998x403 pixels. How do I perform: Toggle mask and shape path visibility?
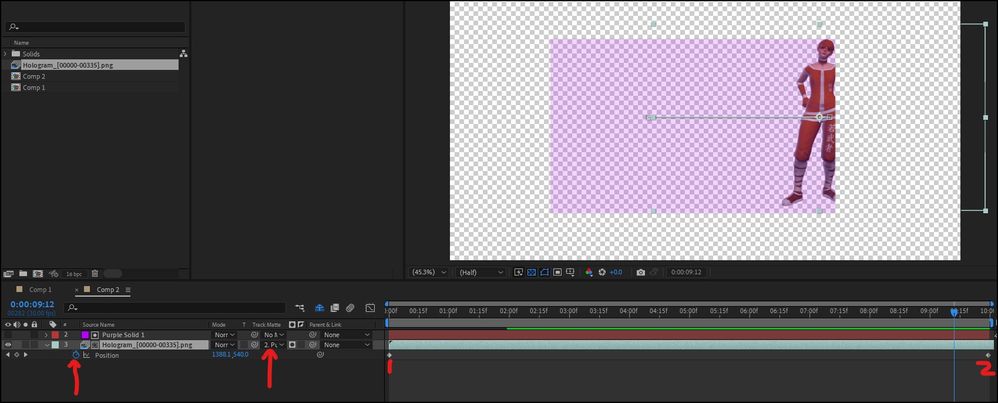[x=545, y=272]
